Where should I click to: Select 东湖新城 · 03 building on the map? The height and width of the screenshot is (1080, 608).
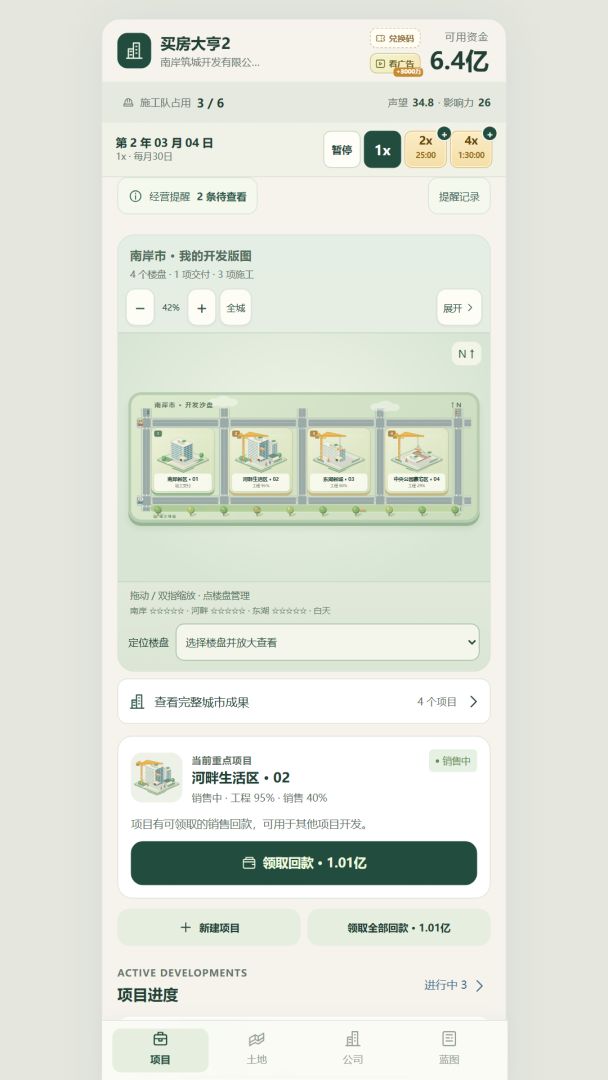339,460
